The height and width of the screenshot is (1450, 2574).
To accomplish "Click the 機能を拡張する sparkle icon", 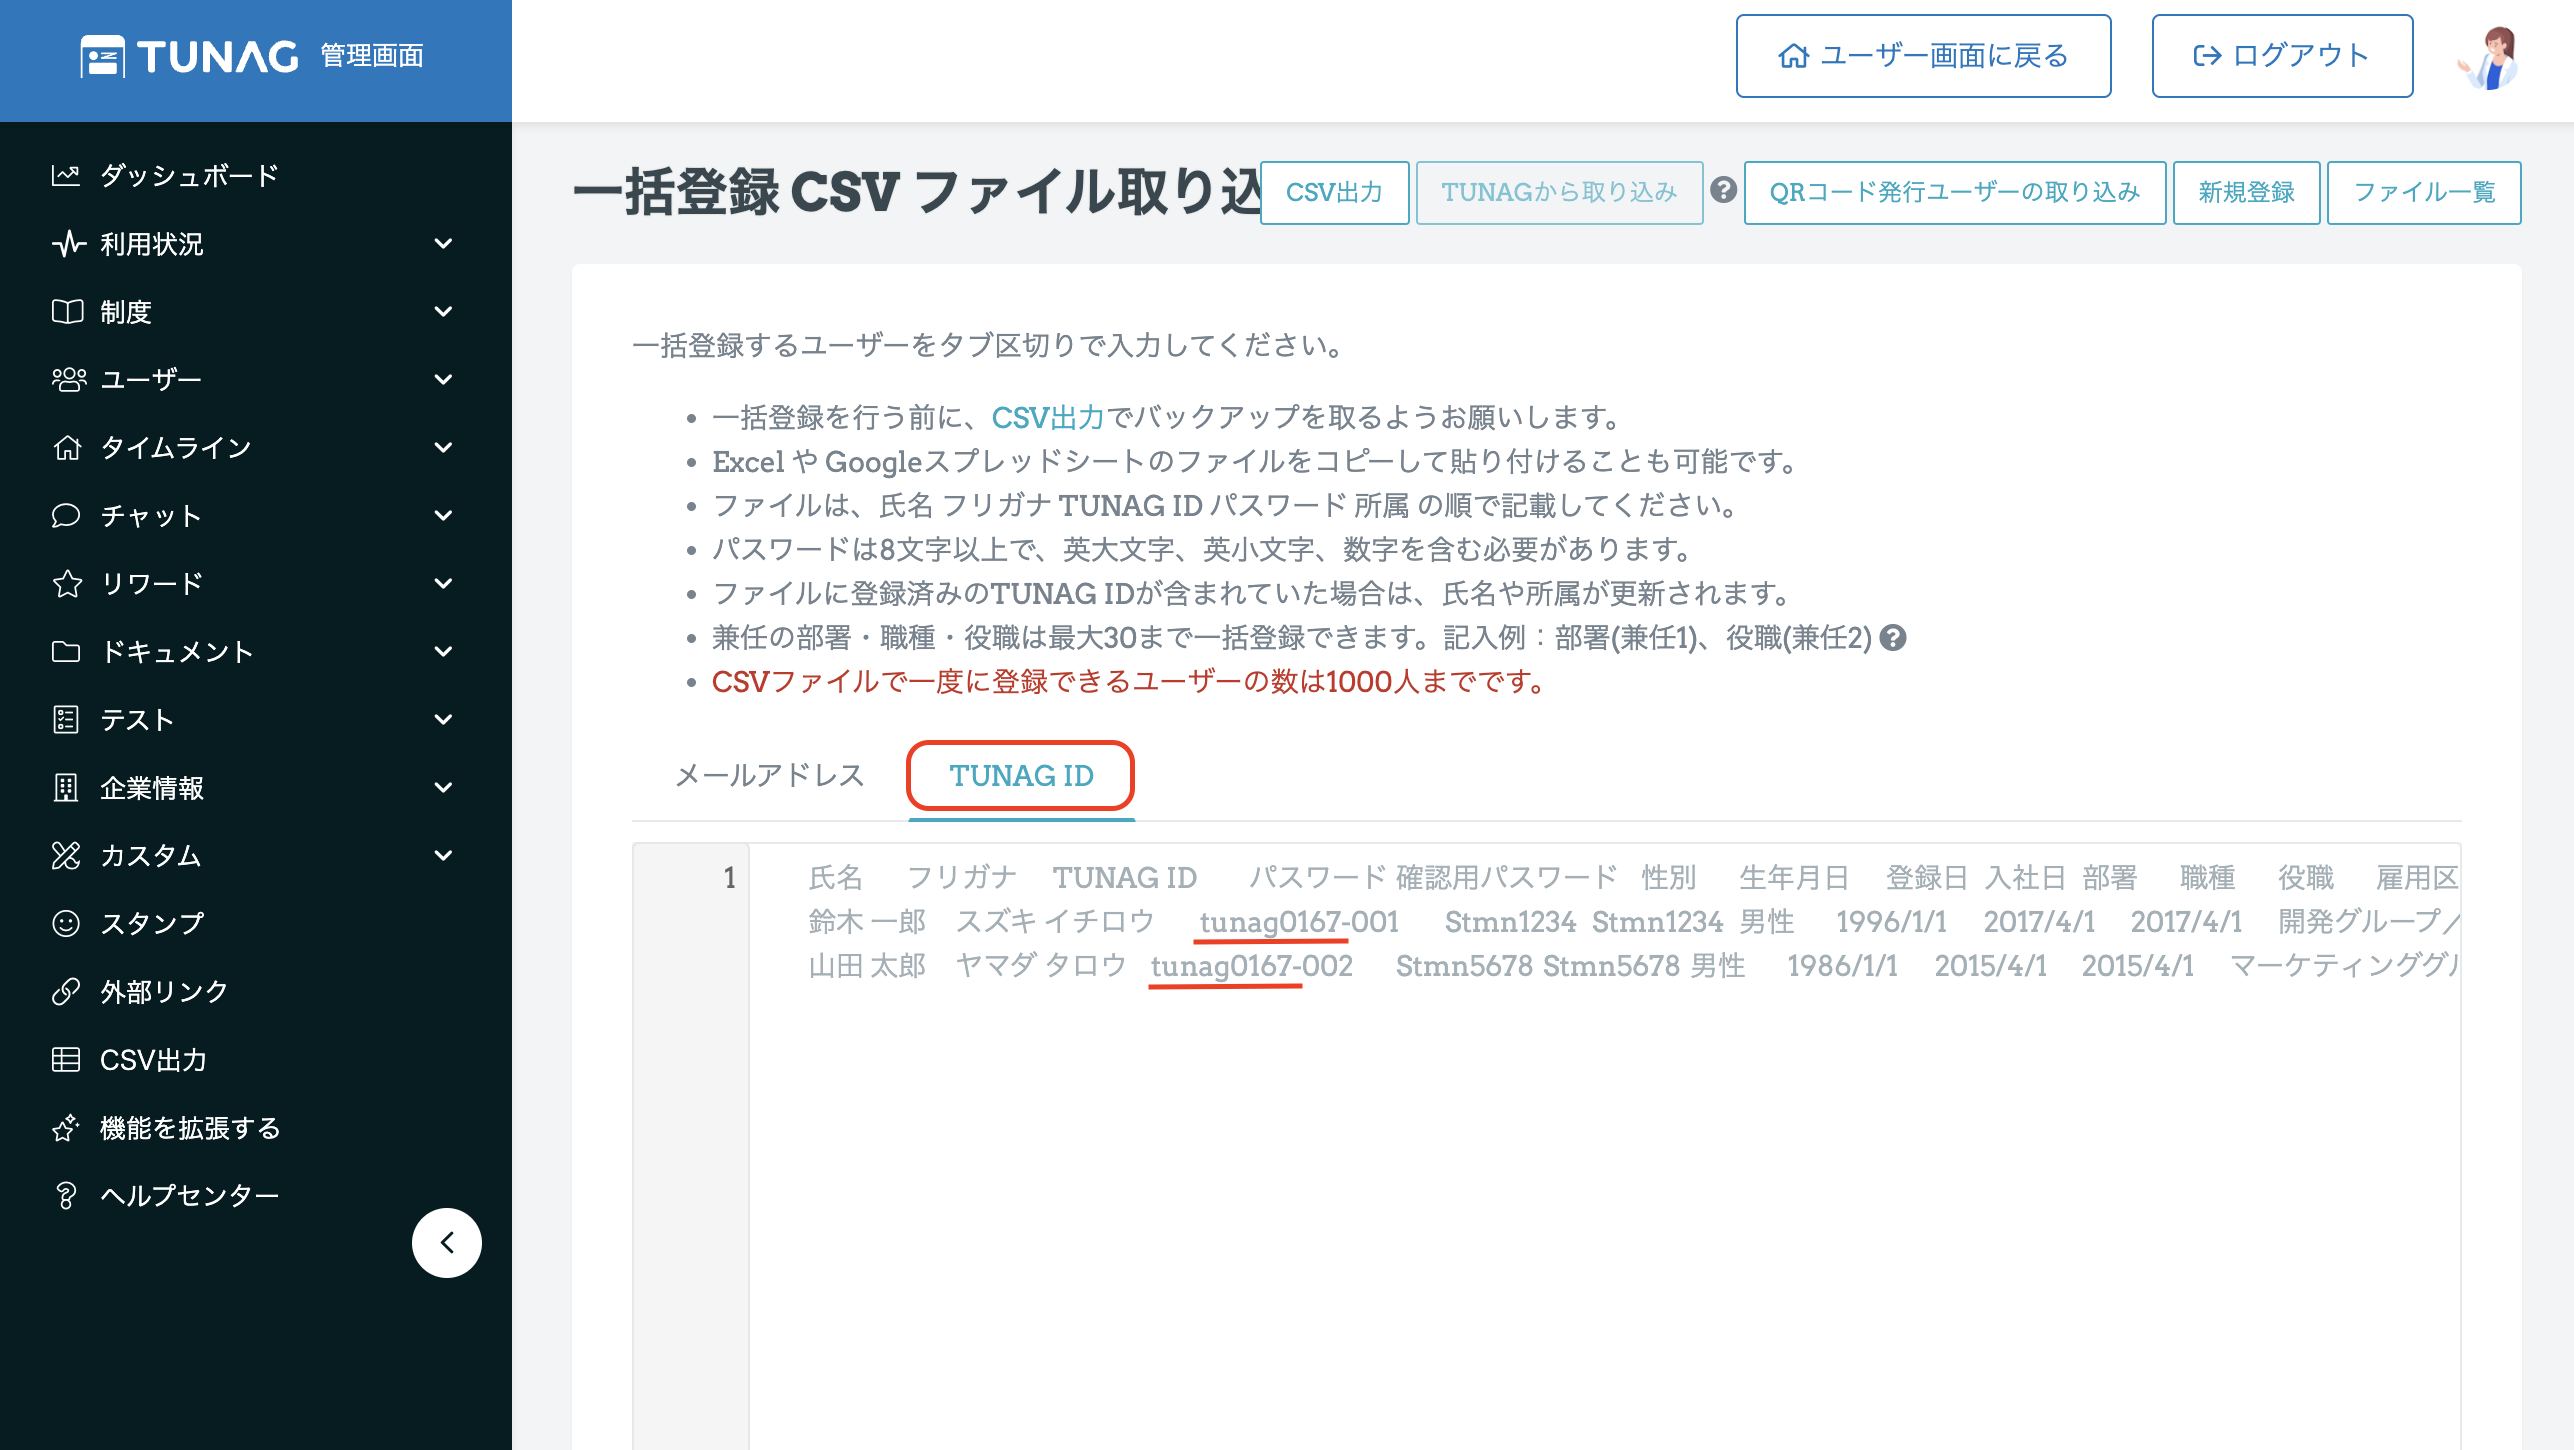I will [x=66, y=1127].
